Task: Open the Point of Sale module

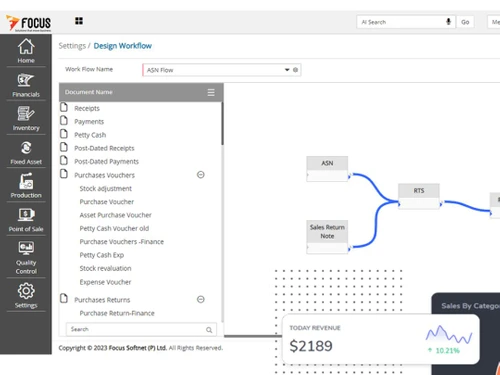Action: 26,220
